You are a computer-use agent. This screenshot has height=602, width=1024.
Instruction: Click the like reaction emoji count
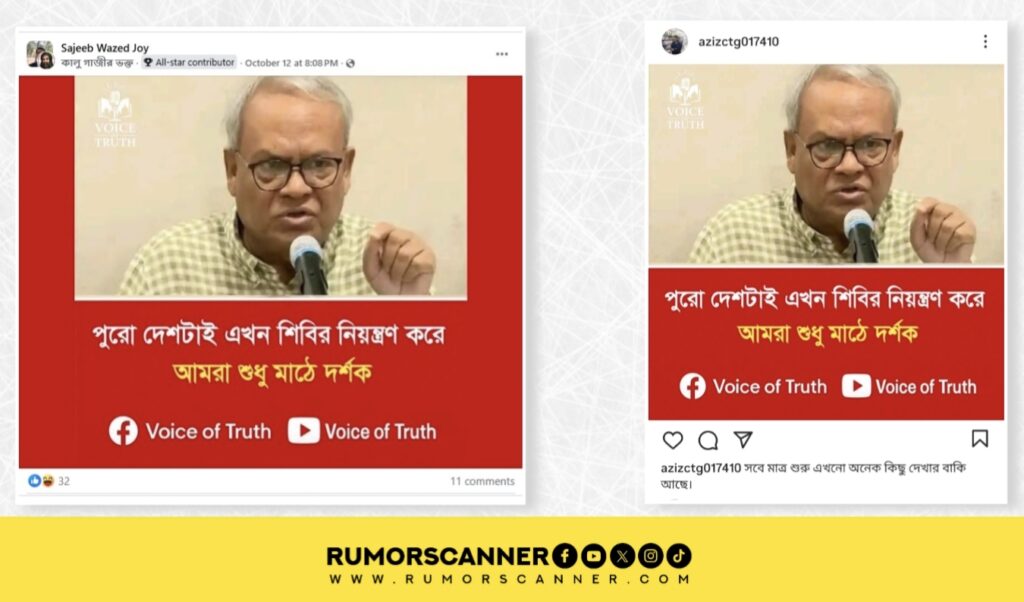[x=48, y=481]
